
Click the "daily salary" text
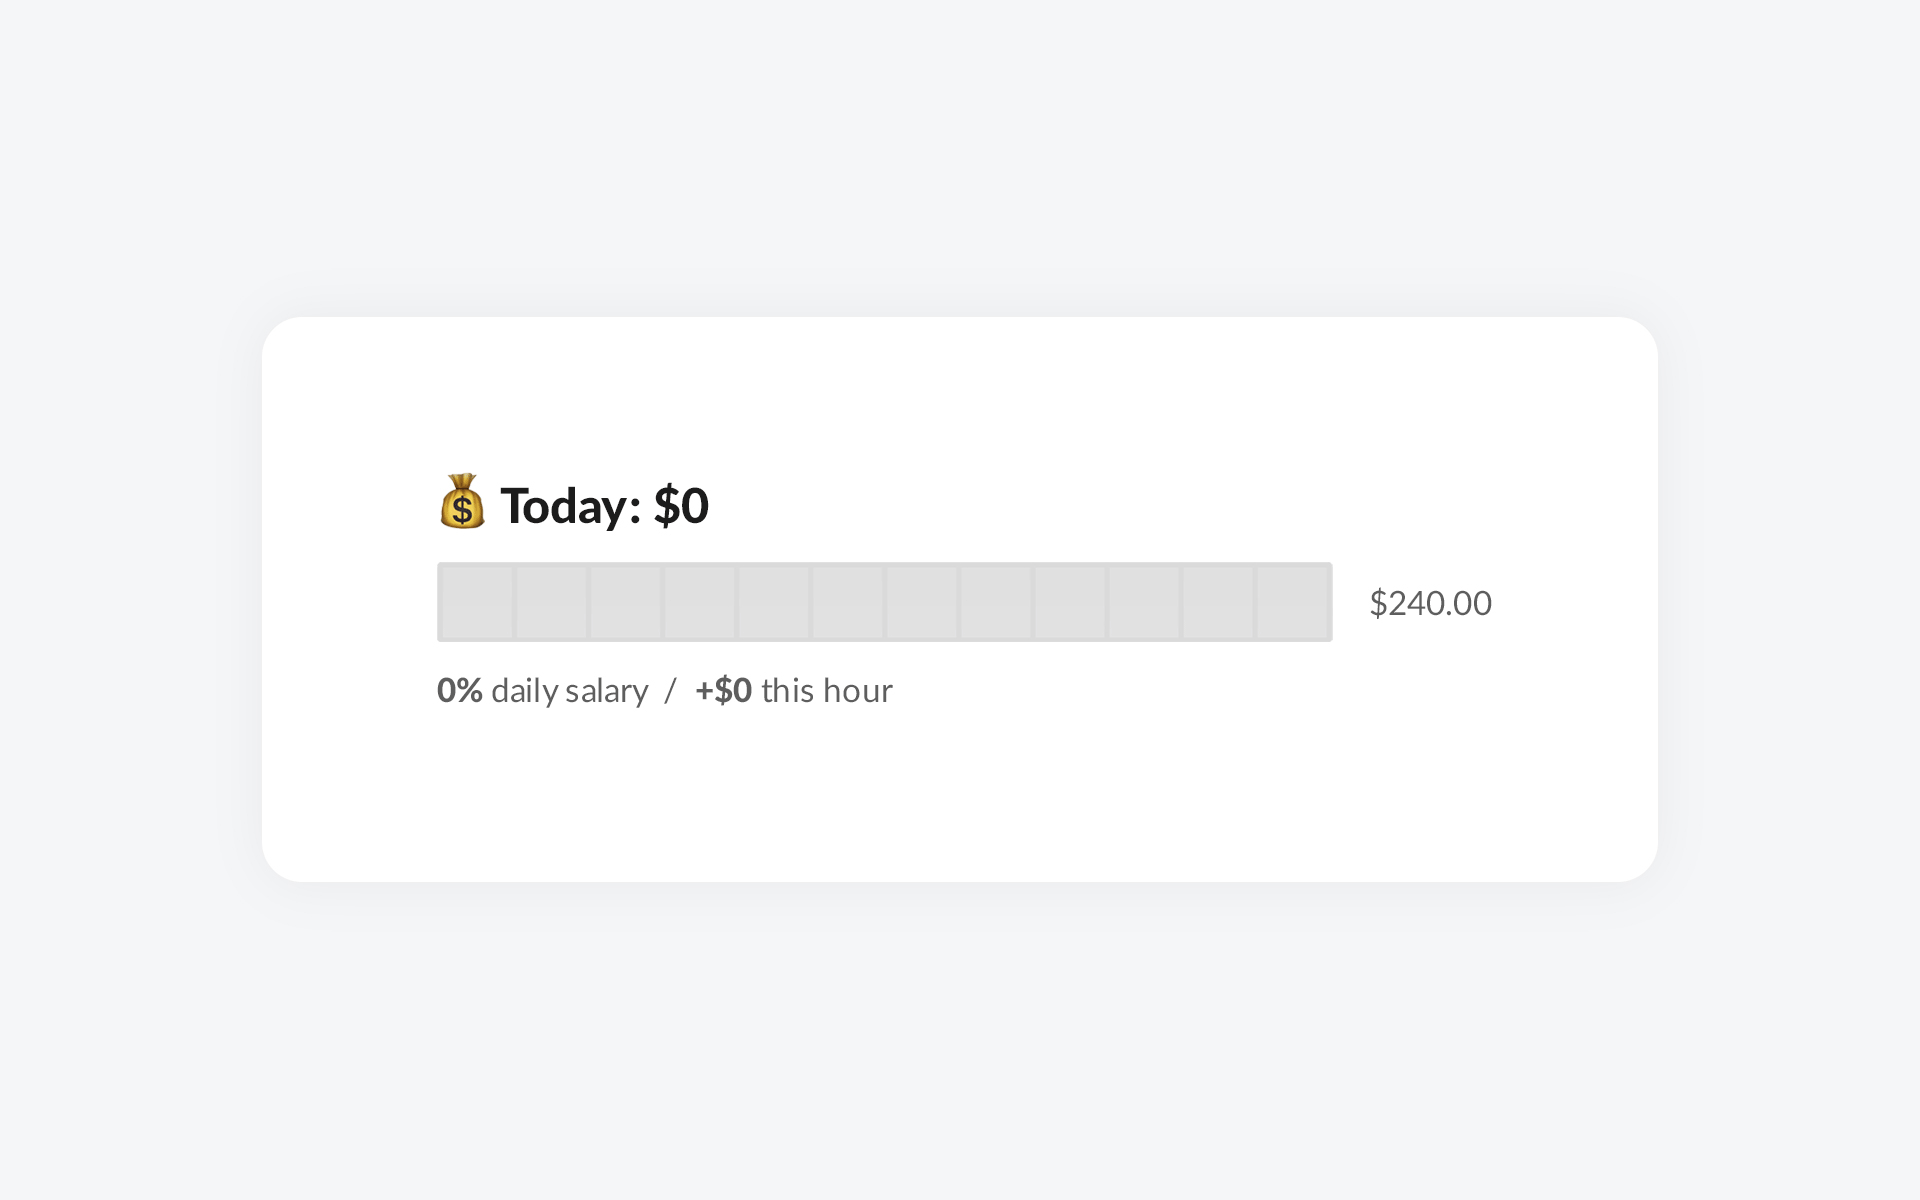(570, 691)
